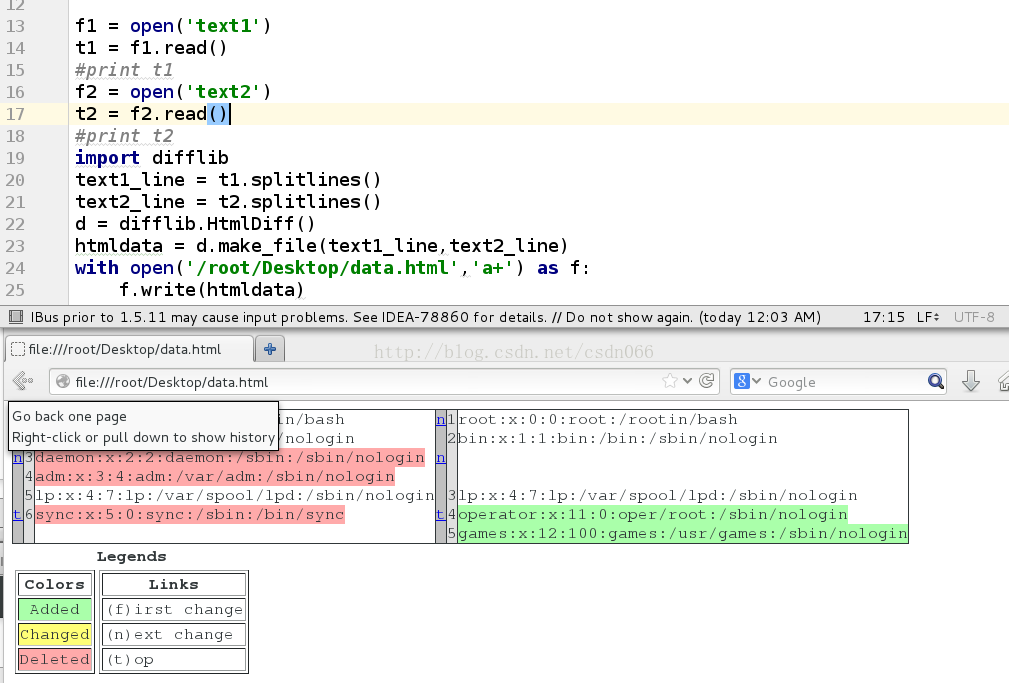Open a new browser tab with plus button

pyautogui.click(x=270, y=349)
